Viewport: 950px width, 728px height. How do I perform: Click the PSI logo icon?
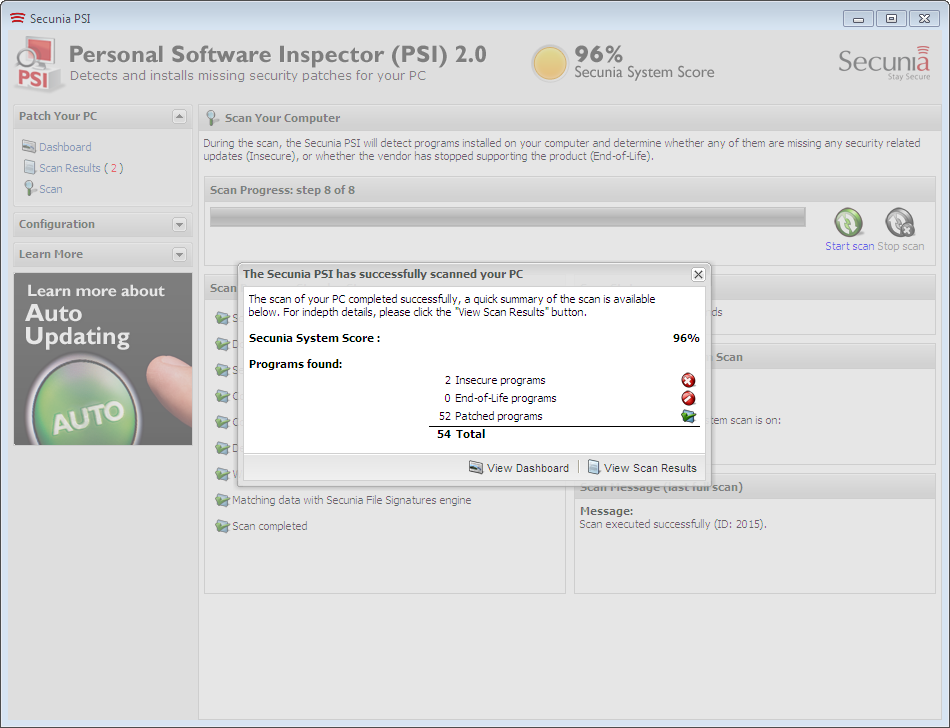(39, 64)
